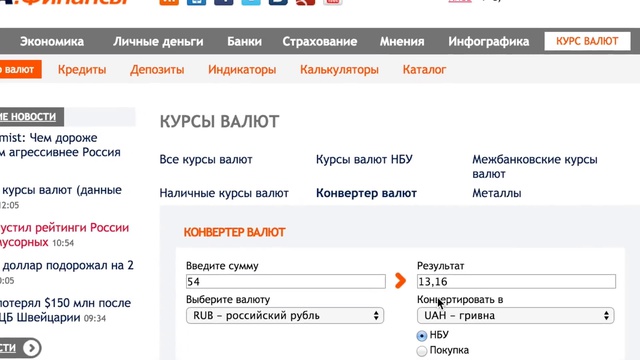Open news 'курсы валют (данные'
Image resolution: width=640 pixels, height=360 pixels.
click(62, 190)
